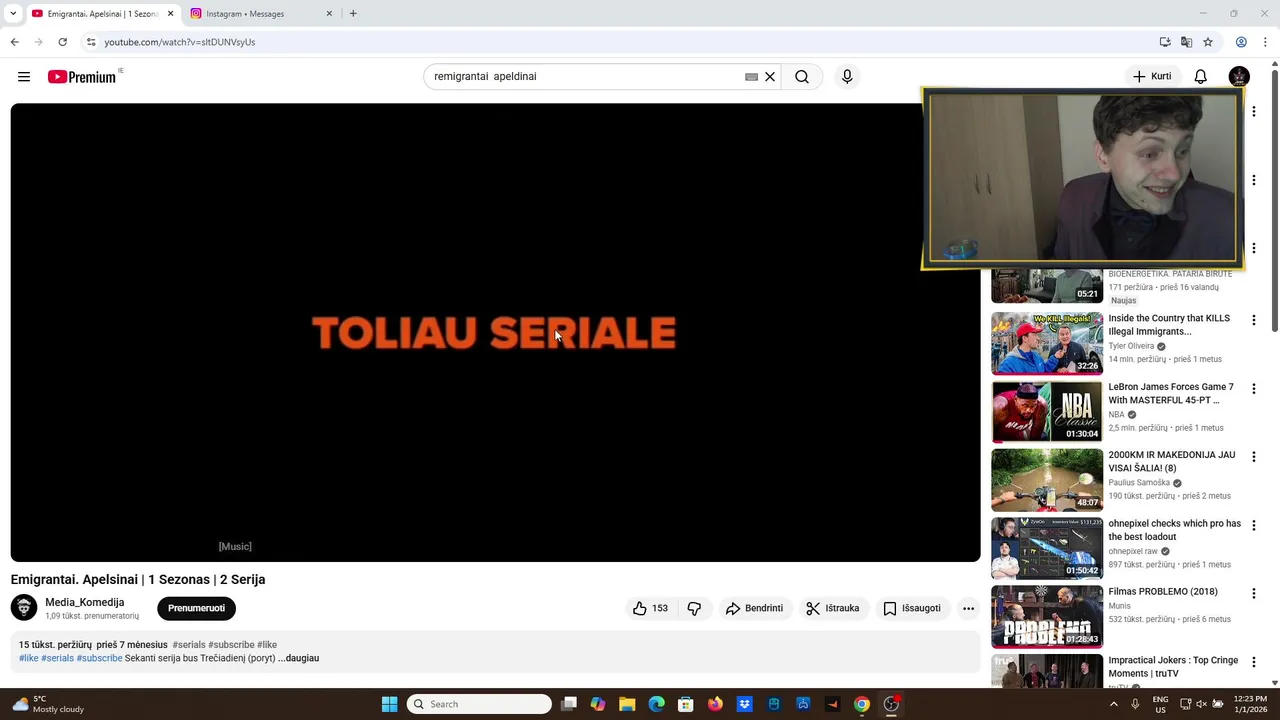Viewport: 1280px width, 720px height.
Task: Click the video player showing TOLIAU SERIALE
Action: (495, 332)
